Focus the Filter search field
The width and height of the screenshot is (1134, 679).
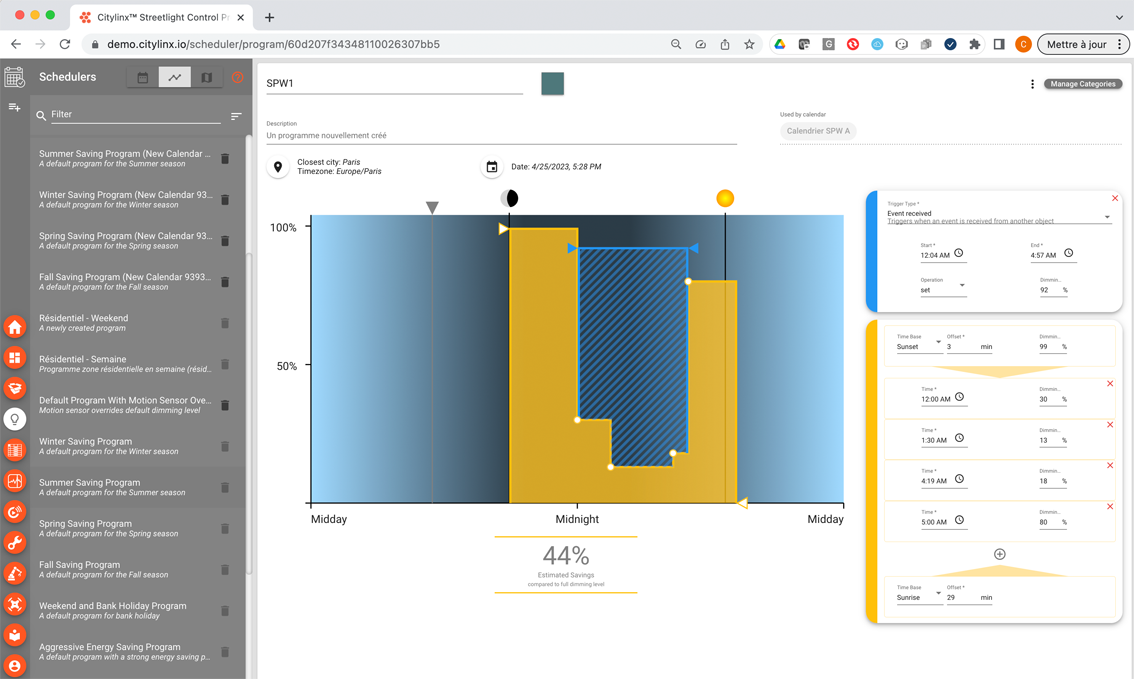(x=135, y=114)
